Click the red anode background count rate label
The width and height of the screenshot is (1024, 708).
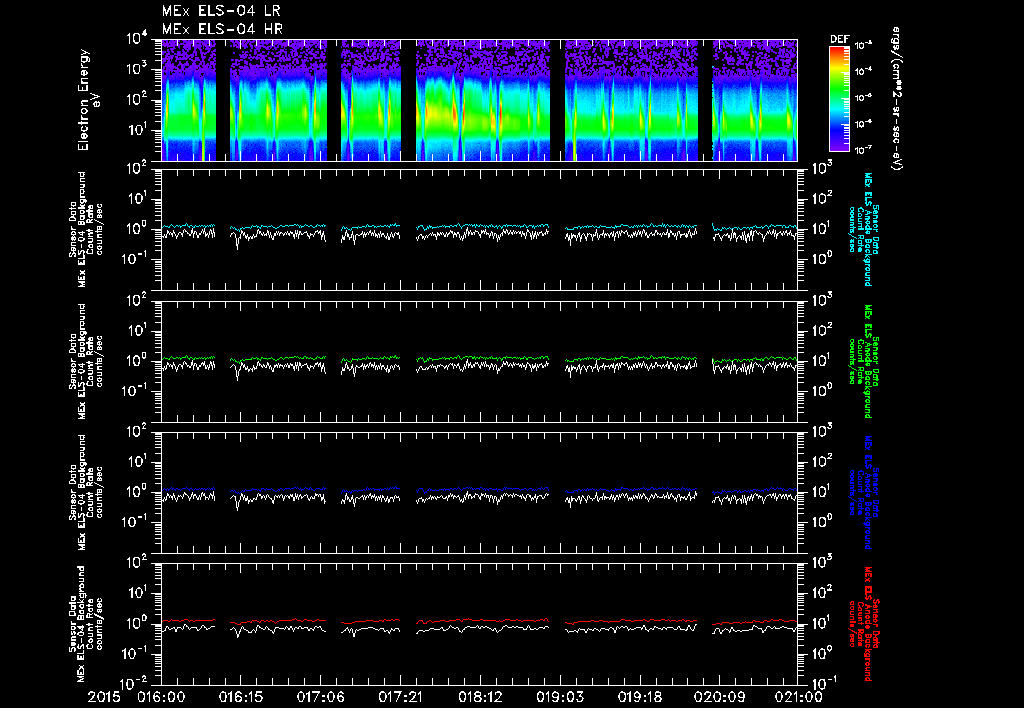point(863,624)
